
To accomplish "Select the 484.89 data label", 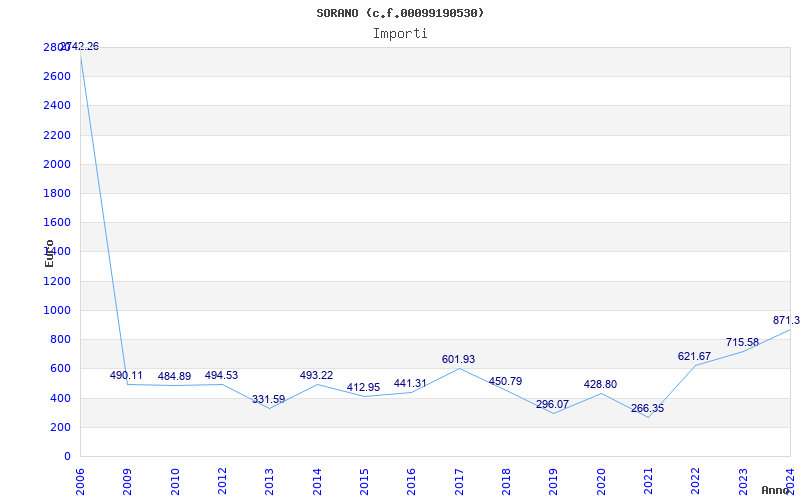I will pos(174,377).
